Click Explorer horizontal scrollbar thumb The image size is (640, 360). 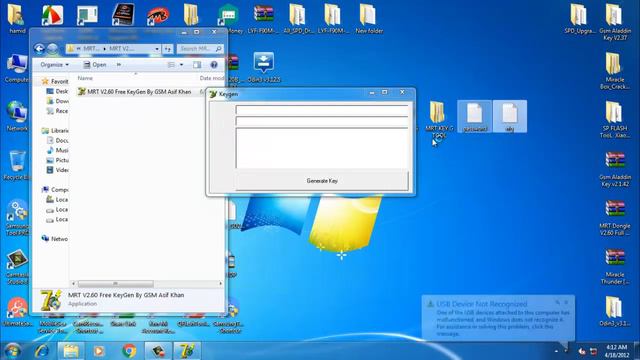(116, 283)
